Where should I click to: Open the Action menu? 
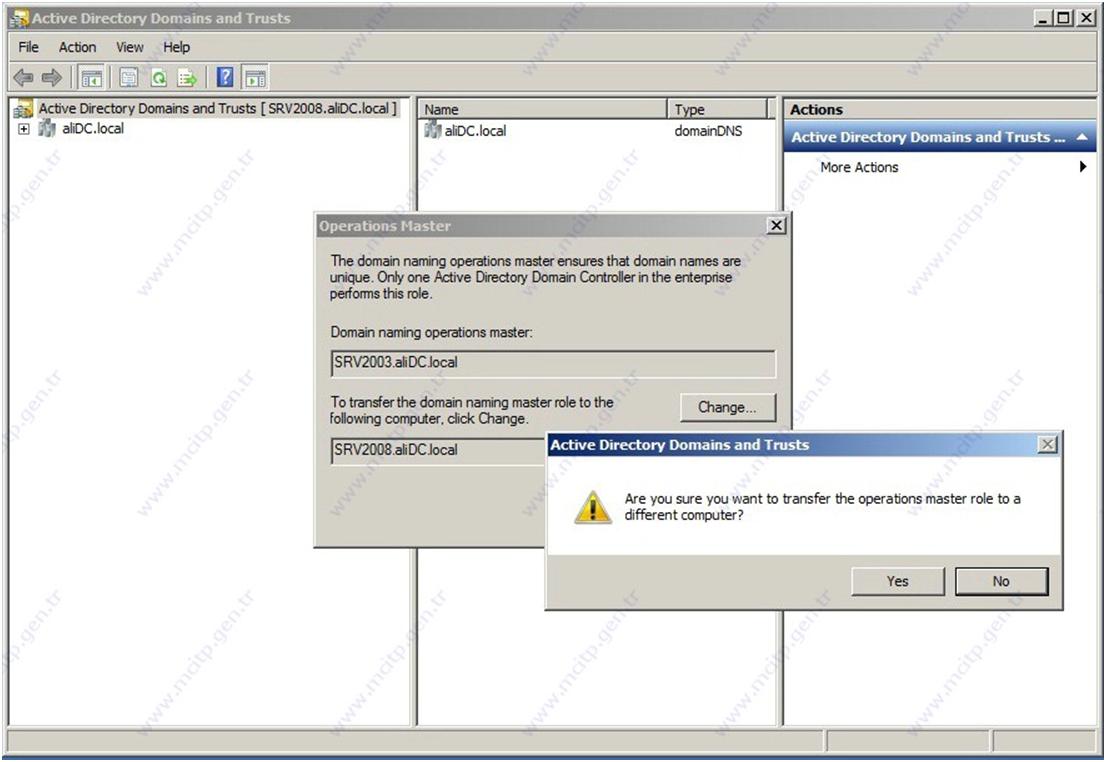pyautogui.click(x=77, y=47)
